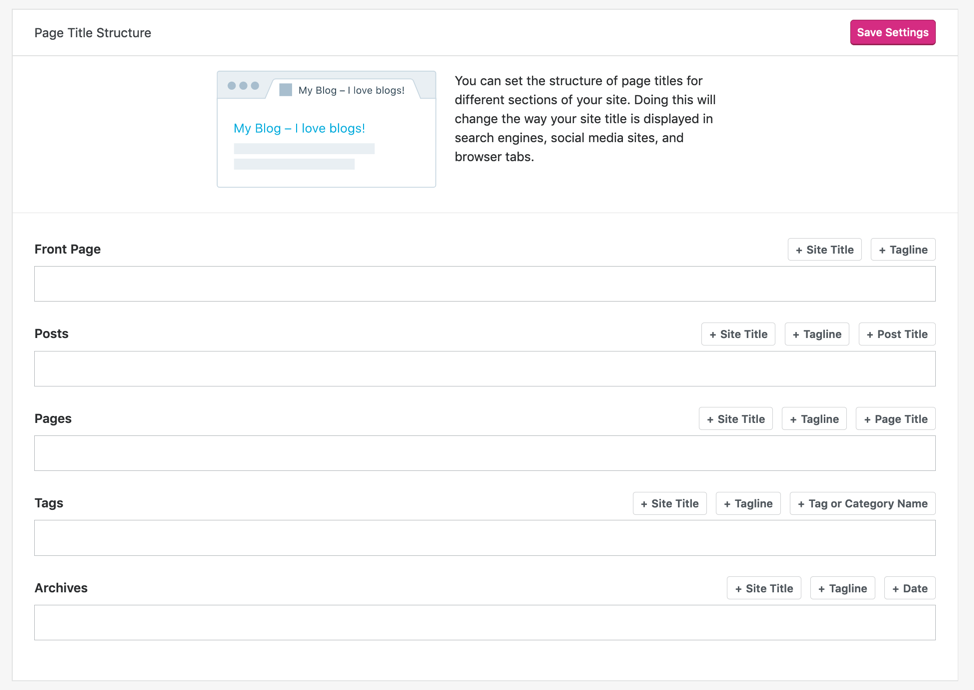Add Site Title token to Front Page
The height and width of the screenshot is (690, 974).
824,250
